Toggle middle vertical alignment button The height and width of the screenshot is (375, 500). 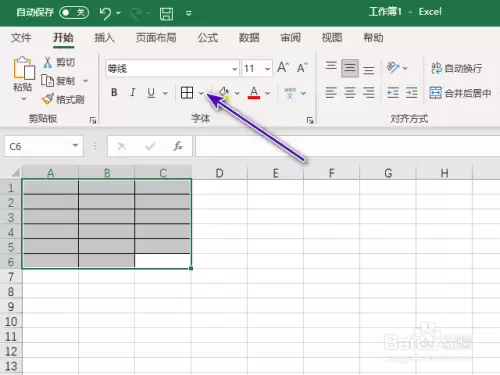click(x=350, y=68)
